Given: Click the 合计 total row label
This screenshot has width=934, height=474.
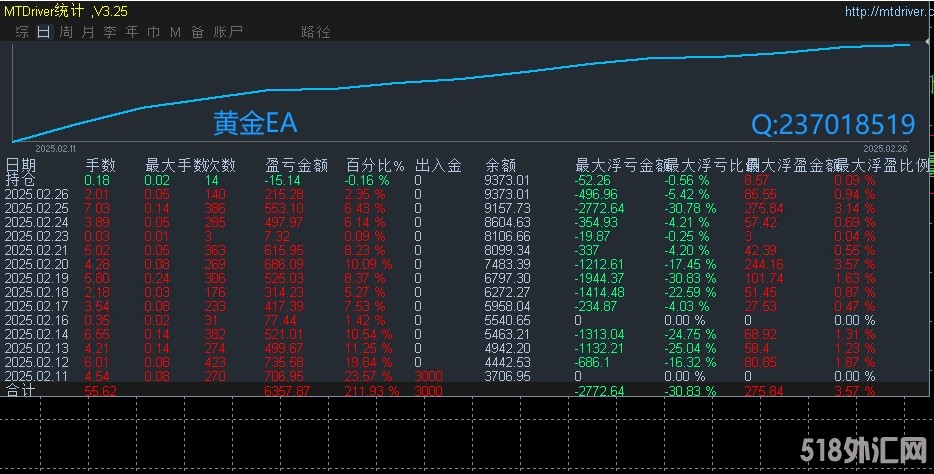Looking at the screenshot, I should (x=20, y=390).
